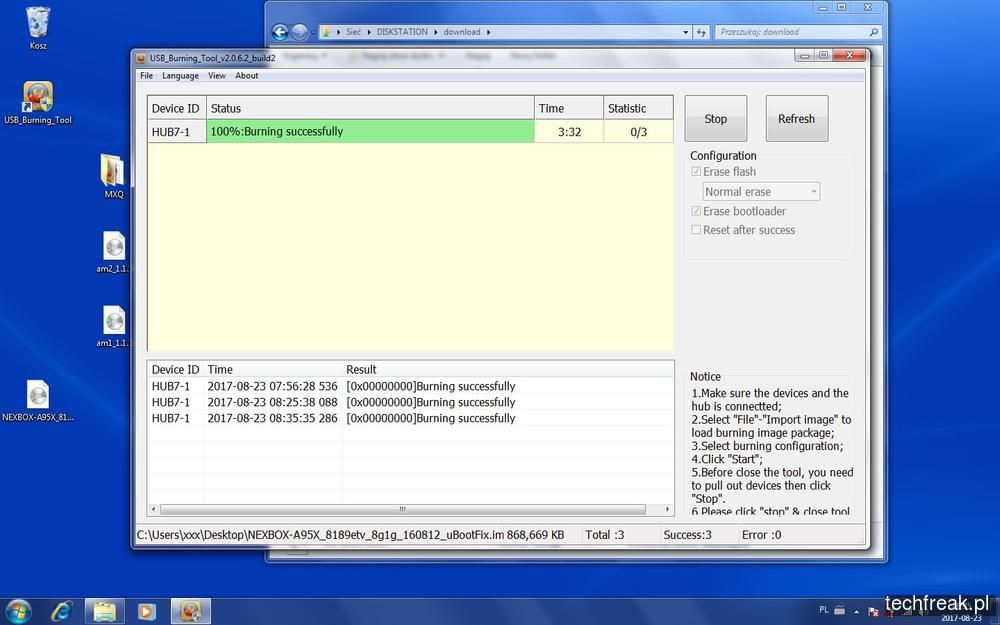Launch Internet Explorer from taskbar
The height and width of the screenshot is (625, 1000).
pos(62,612)
